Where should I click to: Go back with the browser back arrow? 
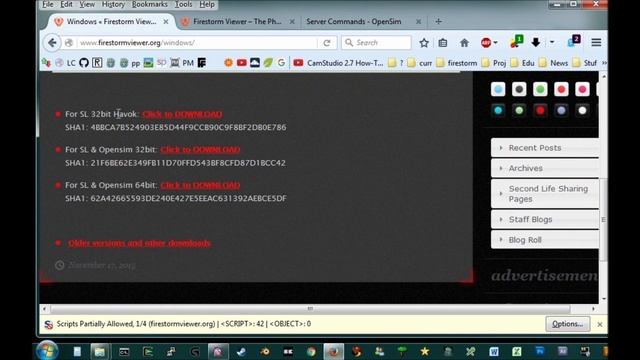tap(52, 42)
